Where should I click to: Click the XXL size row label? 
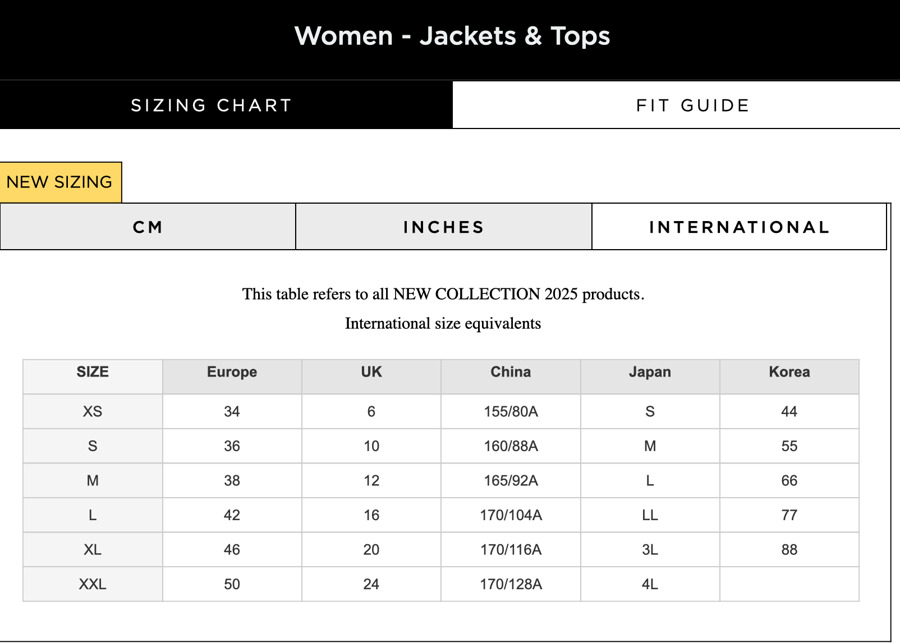[92, 584]
